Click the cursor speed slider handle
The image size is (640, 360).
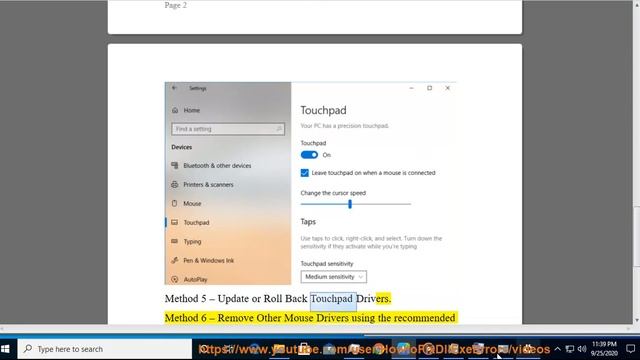[x=350, y=204]
